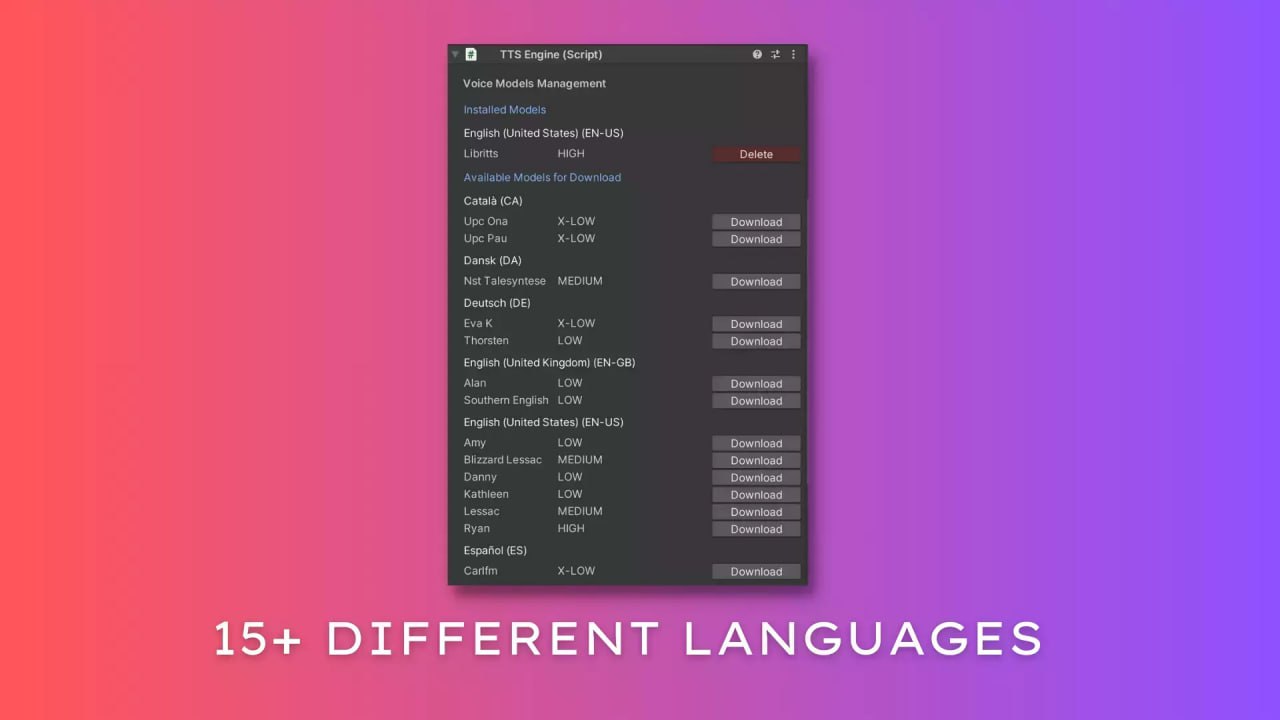Download the Blizzard Lessac medium voice

(755, 460)
